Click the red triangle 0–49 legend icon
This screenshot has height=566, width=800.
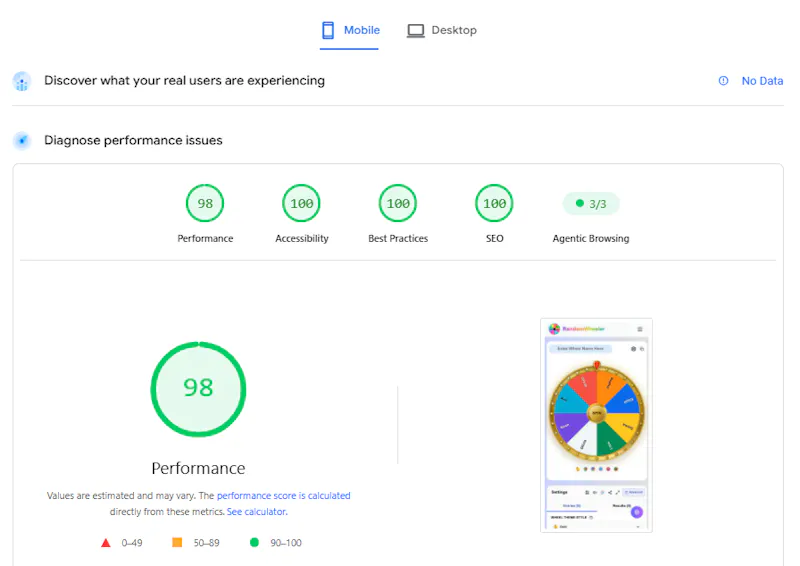coord(106,543)
